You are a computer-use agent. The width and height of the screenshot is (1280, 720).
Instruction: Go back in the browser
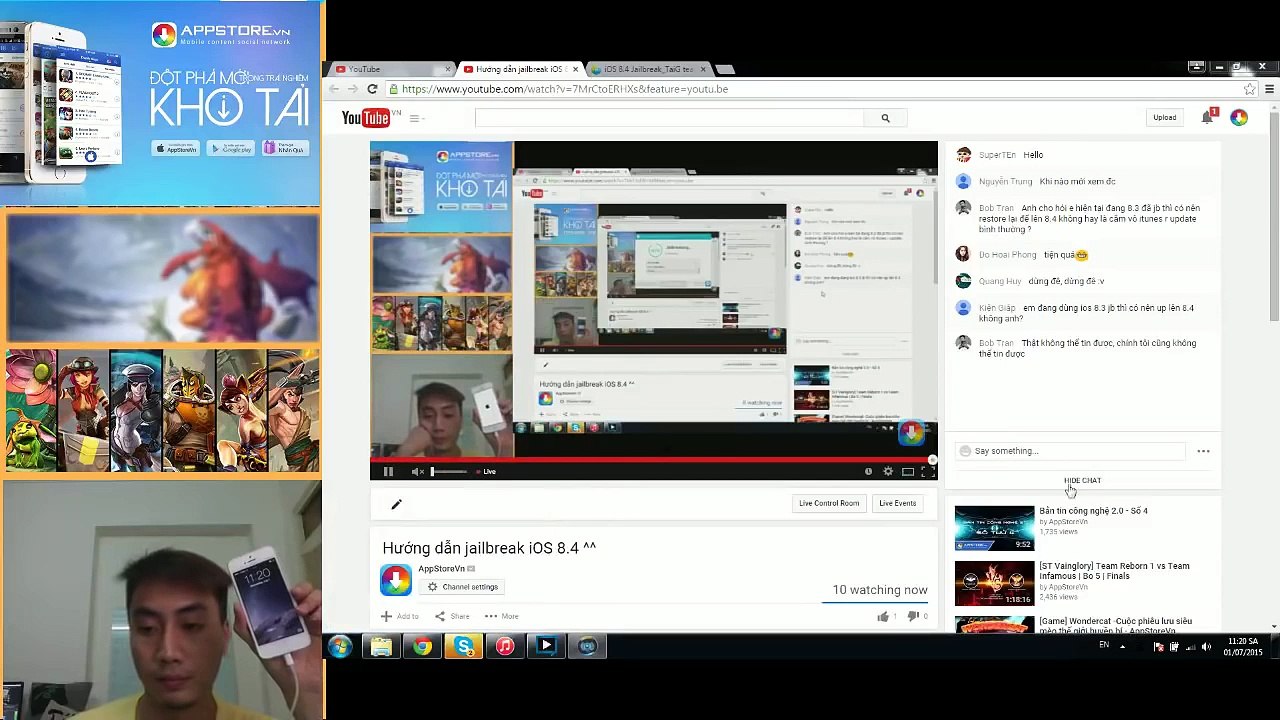[335, 89]
